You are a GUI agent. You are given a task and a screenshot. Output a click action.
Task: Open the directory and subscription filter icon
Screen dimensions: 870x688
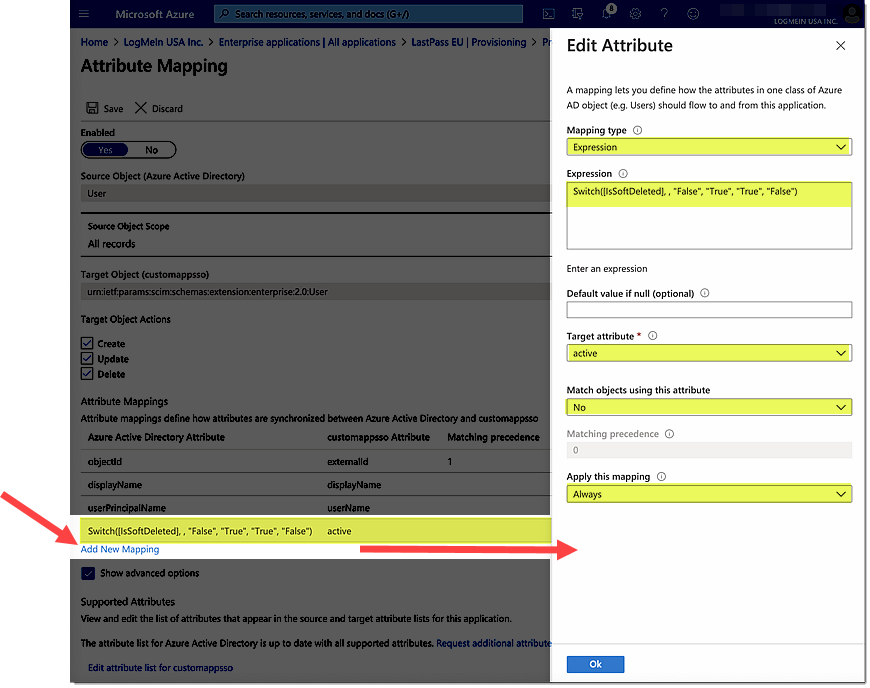[578, 14]
